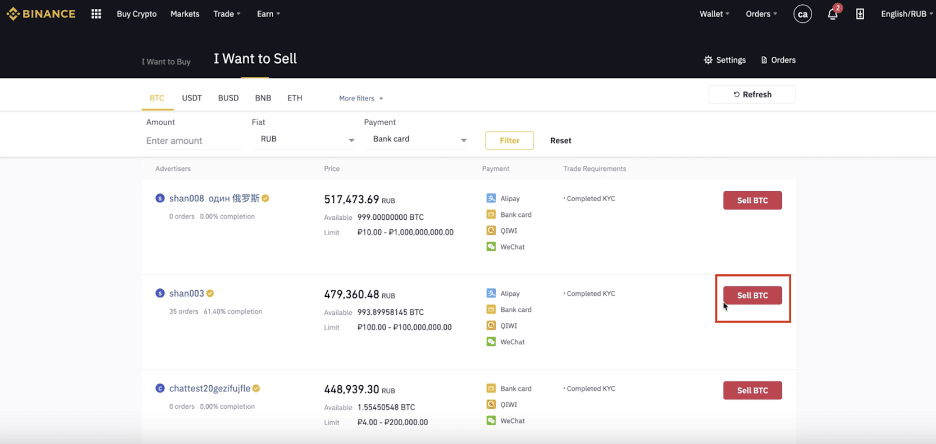936x444 pixels.
Task: Click WeChat icon in chattest20gezifujfle row
Action: (x=491, y=420)
